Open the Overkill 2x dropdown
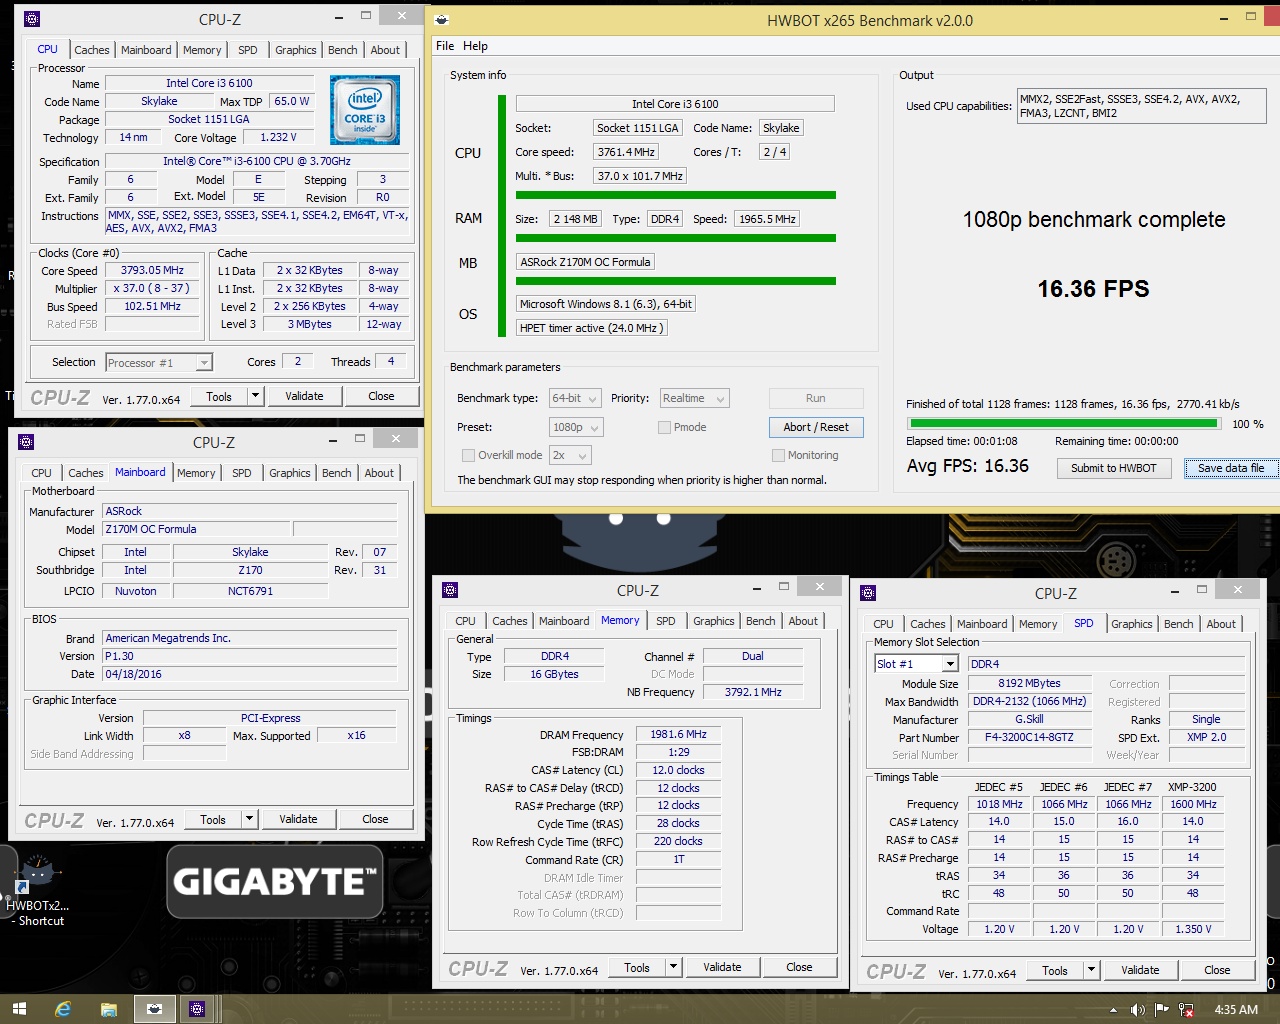 click(570, 455)
